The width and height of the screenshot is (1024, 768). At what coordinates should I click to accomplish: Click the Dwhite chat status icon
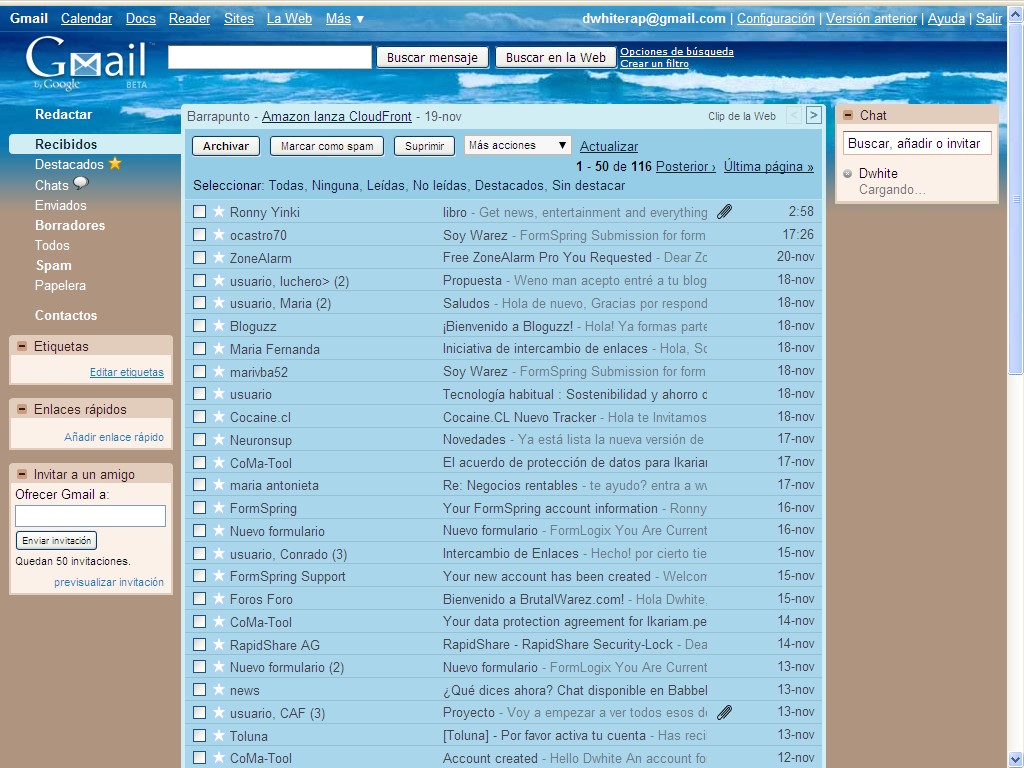point(848,174)
